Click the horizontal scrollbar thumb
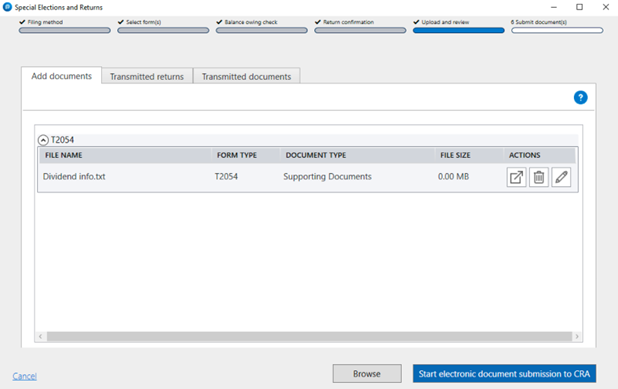The height and width of the screenshot is (389, 618). tap(309, 336)
